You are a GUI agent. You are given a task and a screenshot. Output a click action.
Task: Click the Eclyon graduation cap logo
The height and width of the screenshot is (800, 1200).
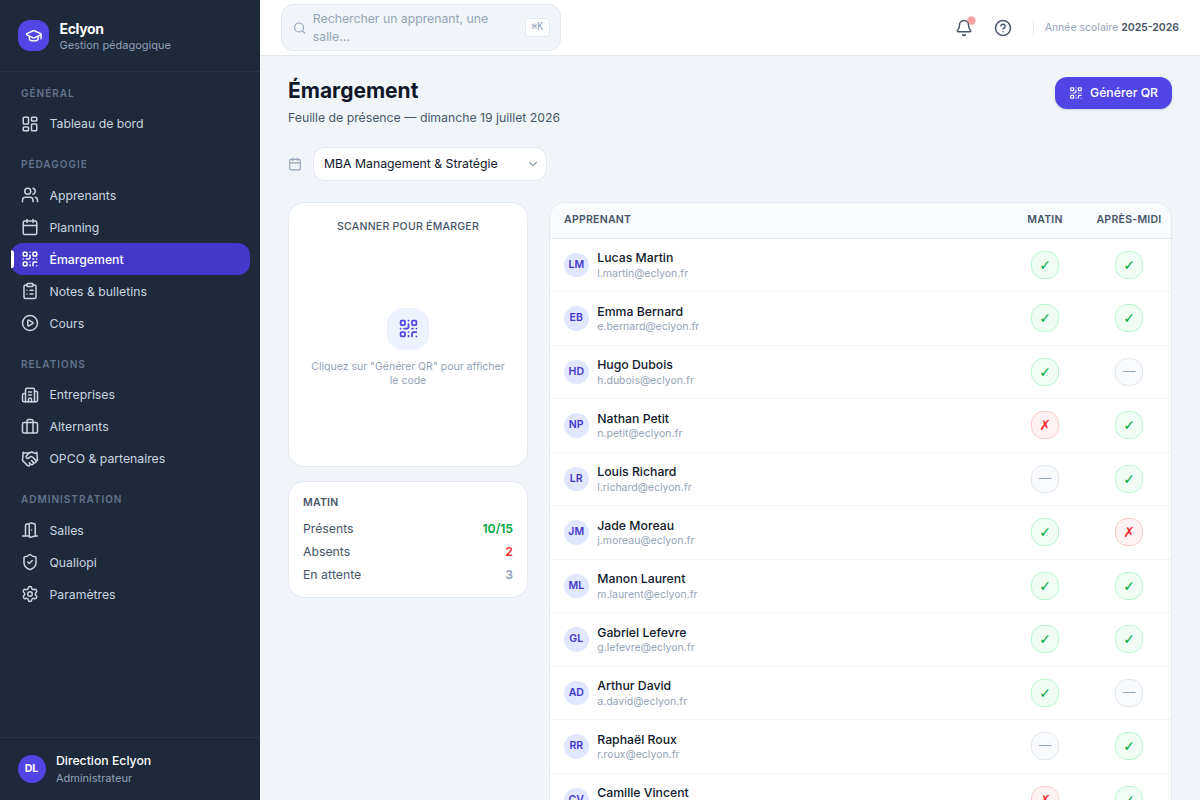click(33, 36)
